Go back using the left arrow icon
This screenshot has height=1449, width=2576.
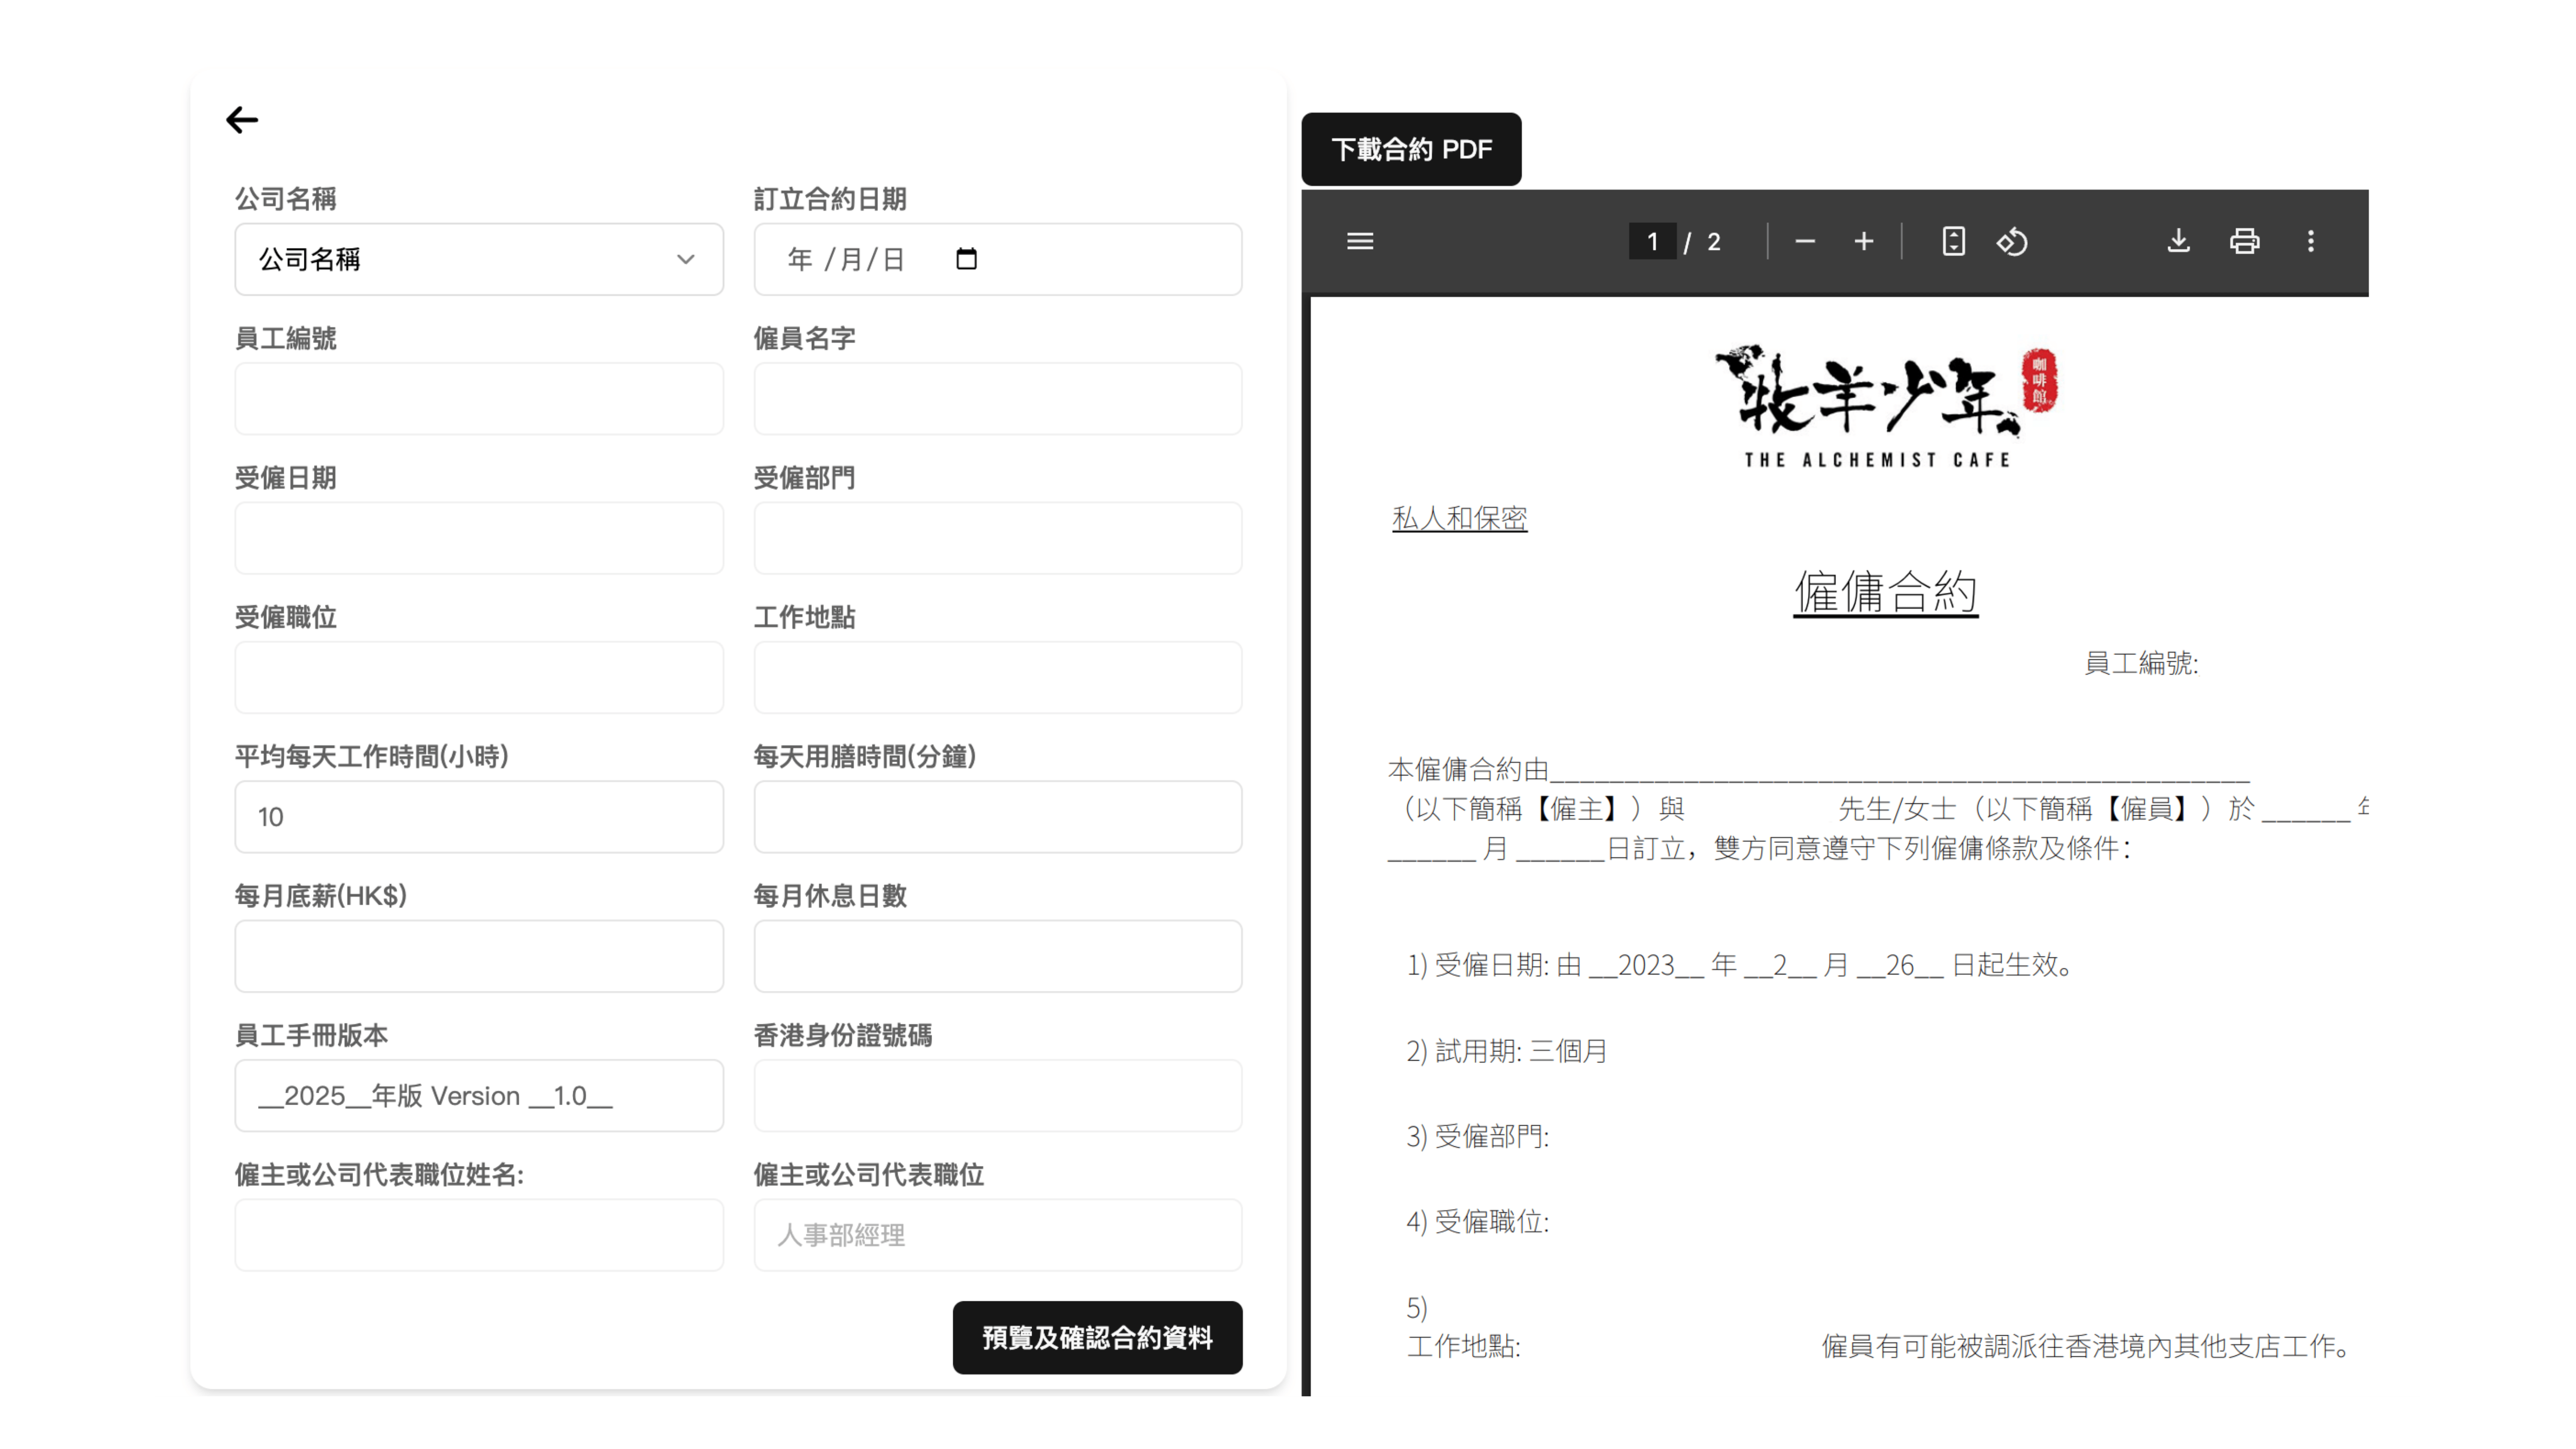(x=242, y=120)
